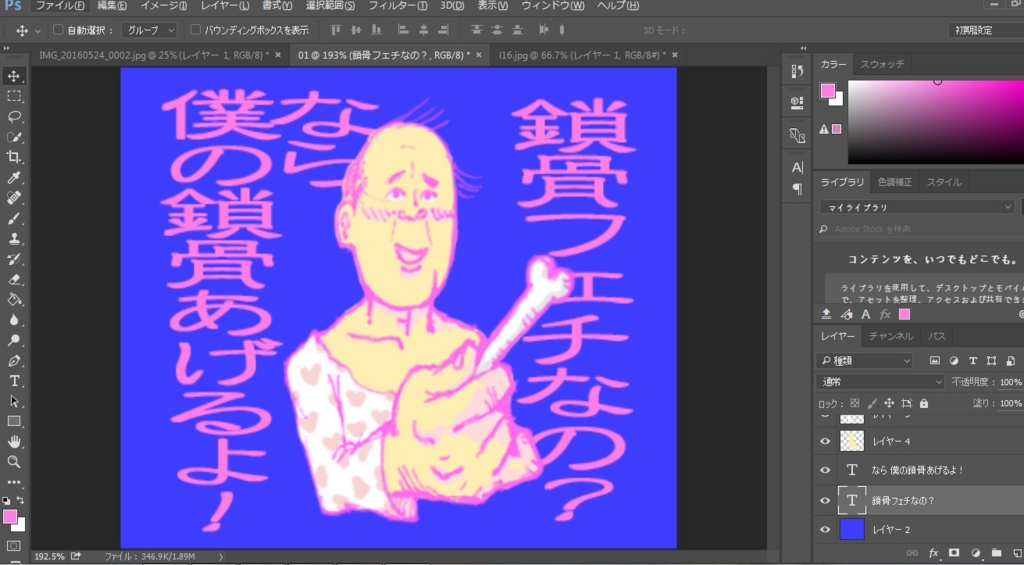Viewport: 1024px width, 565px height.
Task: Hide the レイヤー 4 layer
Action: click(x=825, y=441)
